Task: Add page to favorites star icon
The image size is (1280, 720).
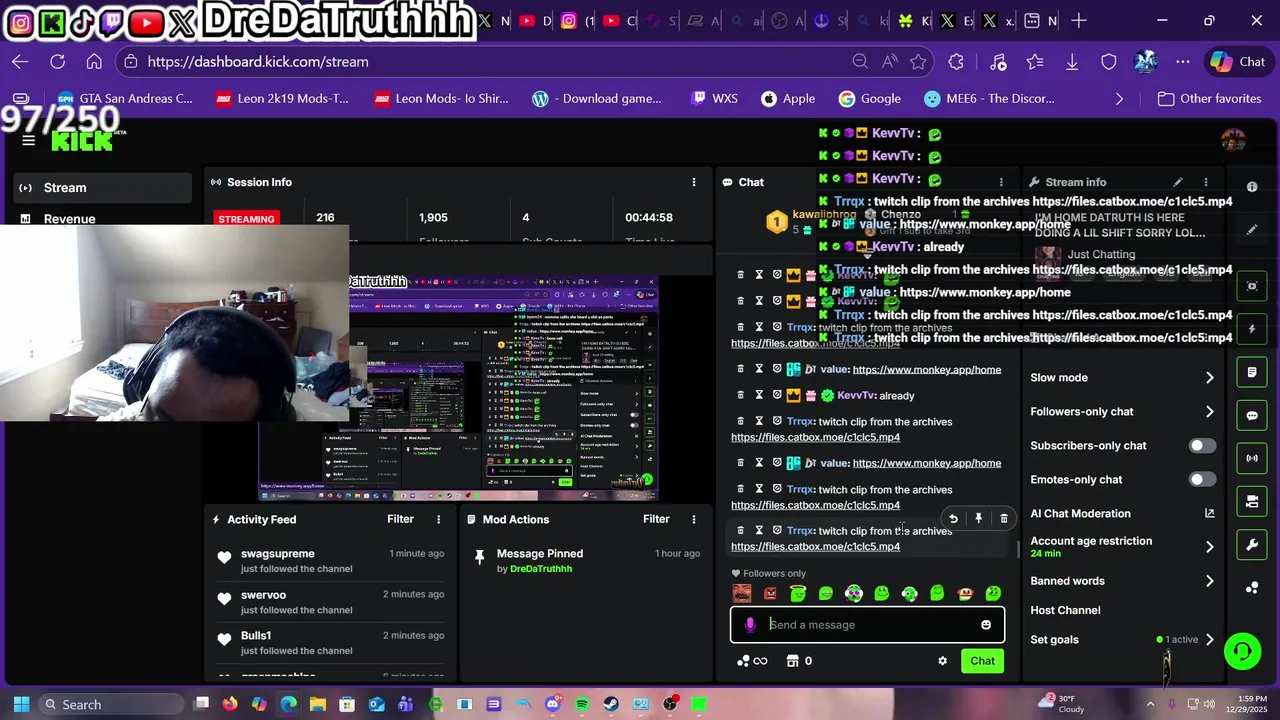Action: (x=918, y=62)
